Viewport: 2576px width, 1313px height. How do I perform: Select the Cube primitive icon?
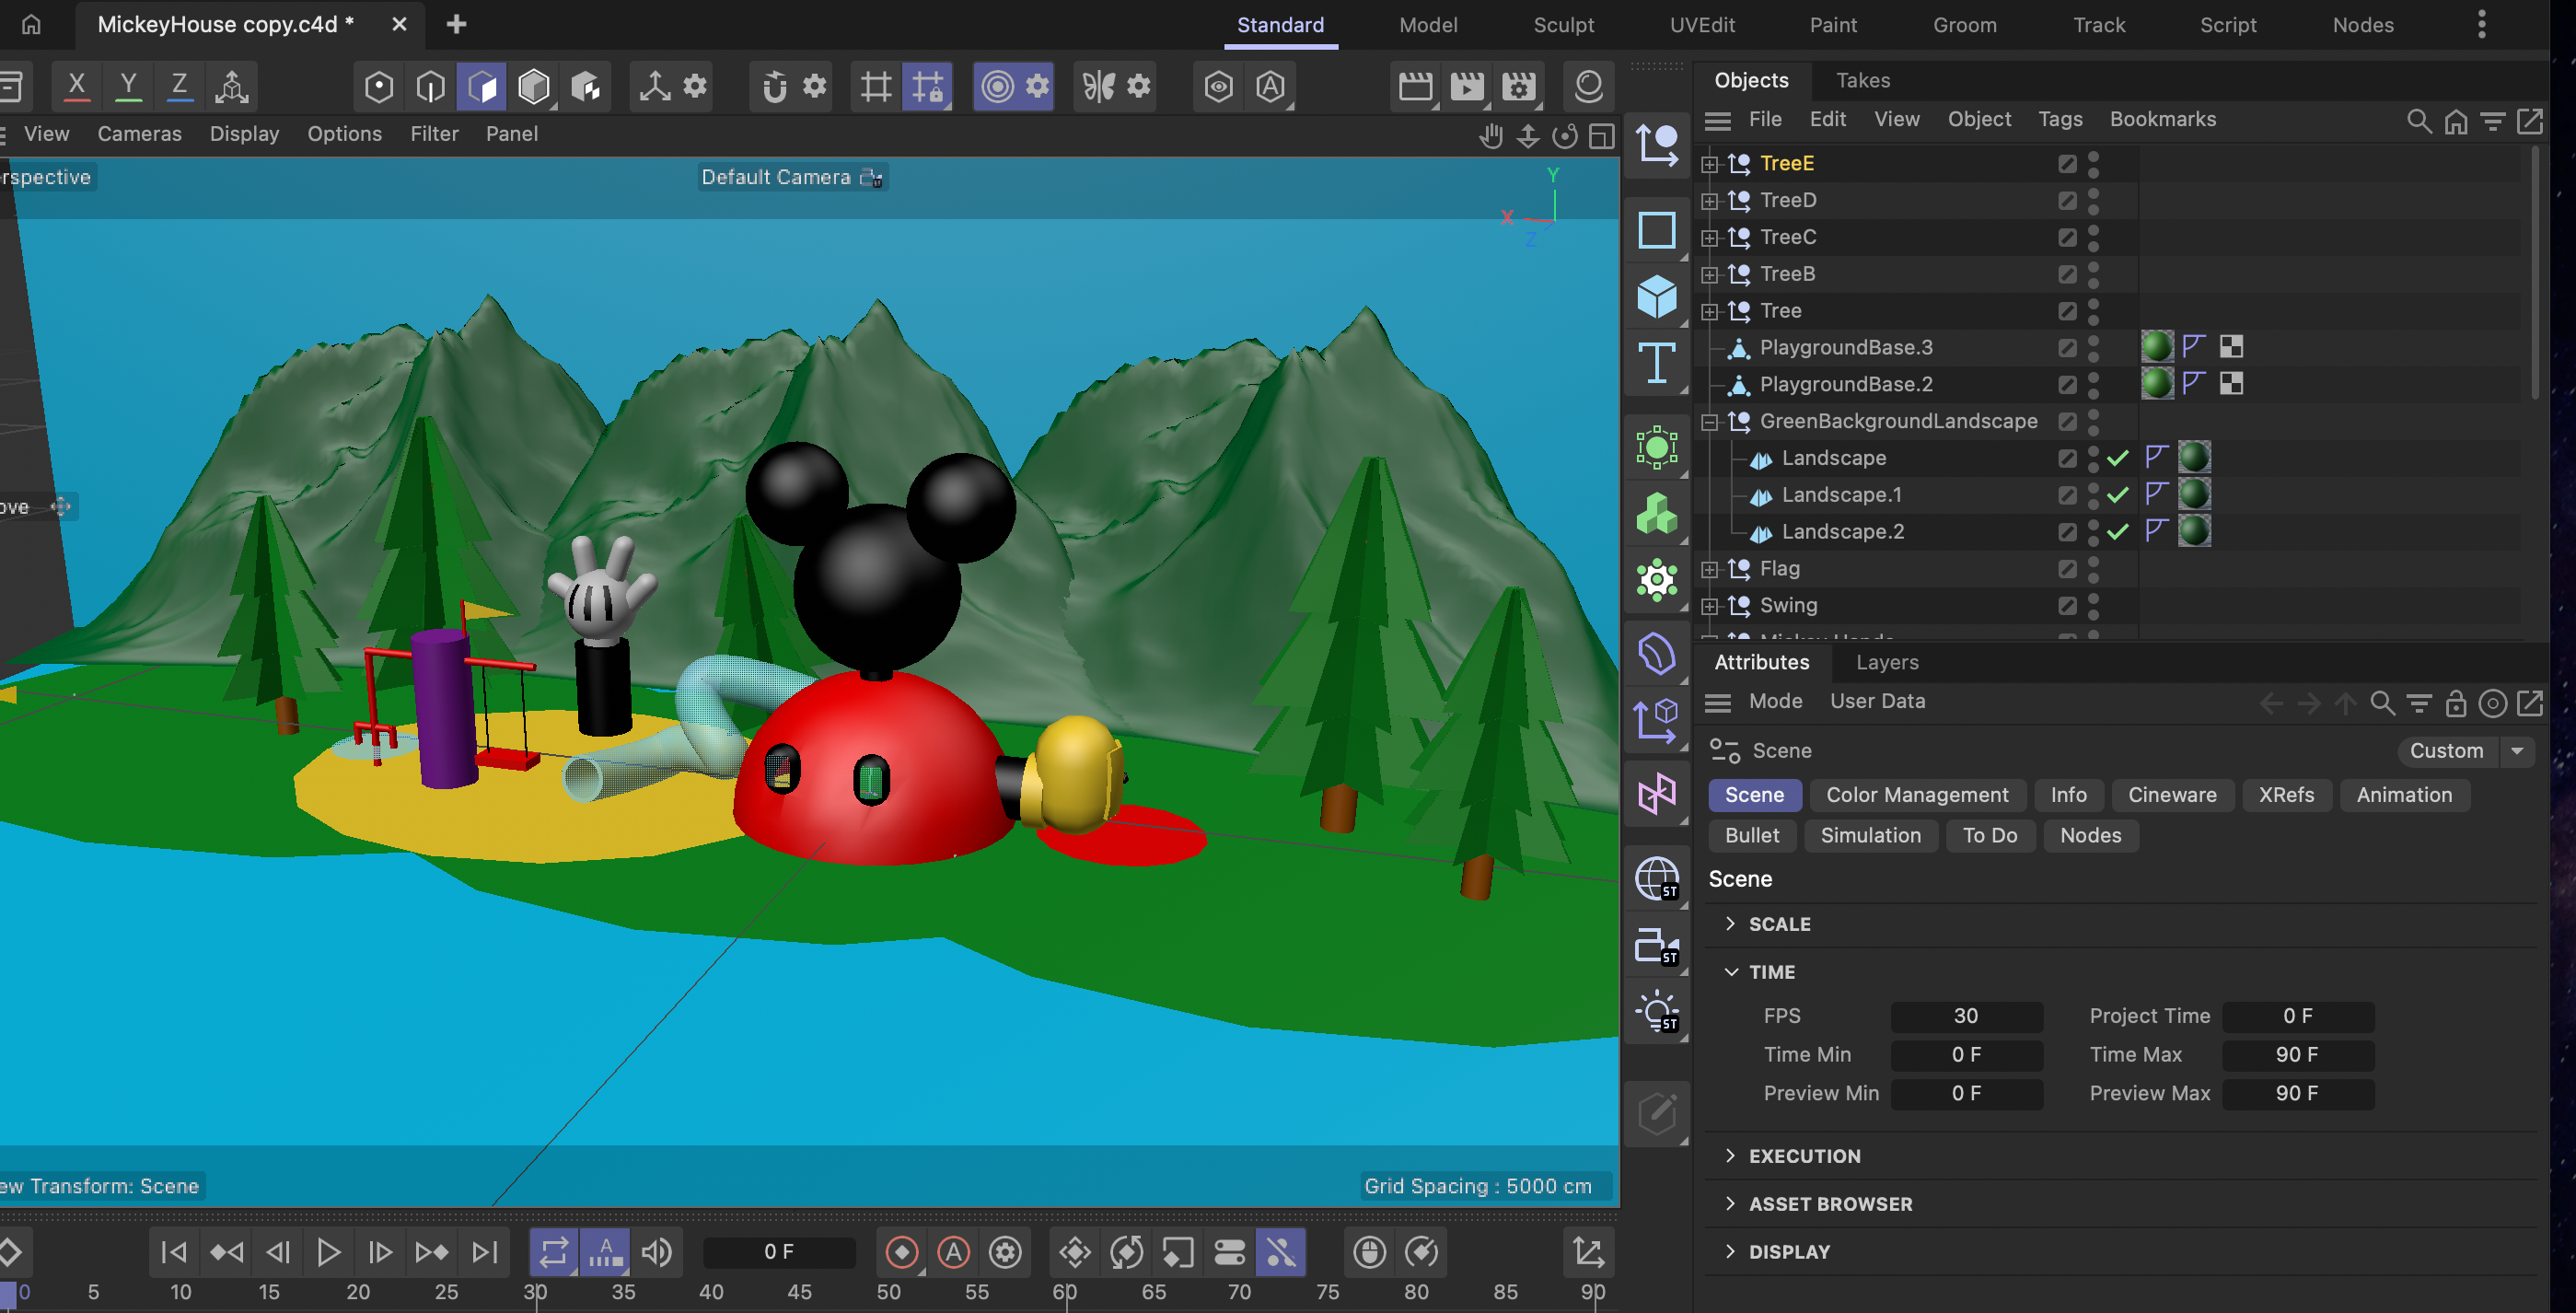point(1656,297)
